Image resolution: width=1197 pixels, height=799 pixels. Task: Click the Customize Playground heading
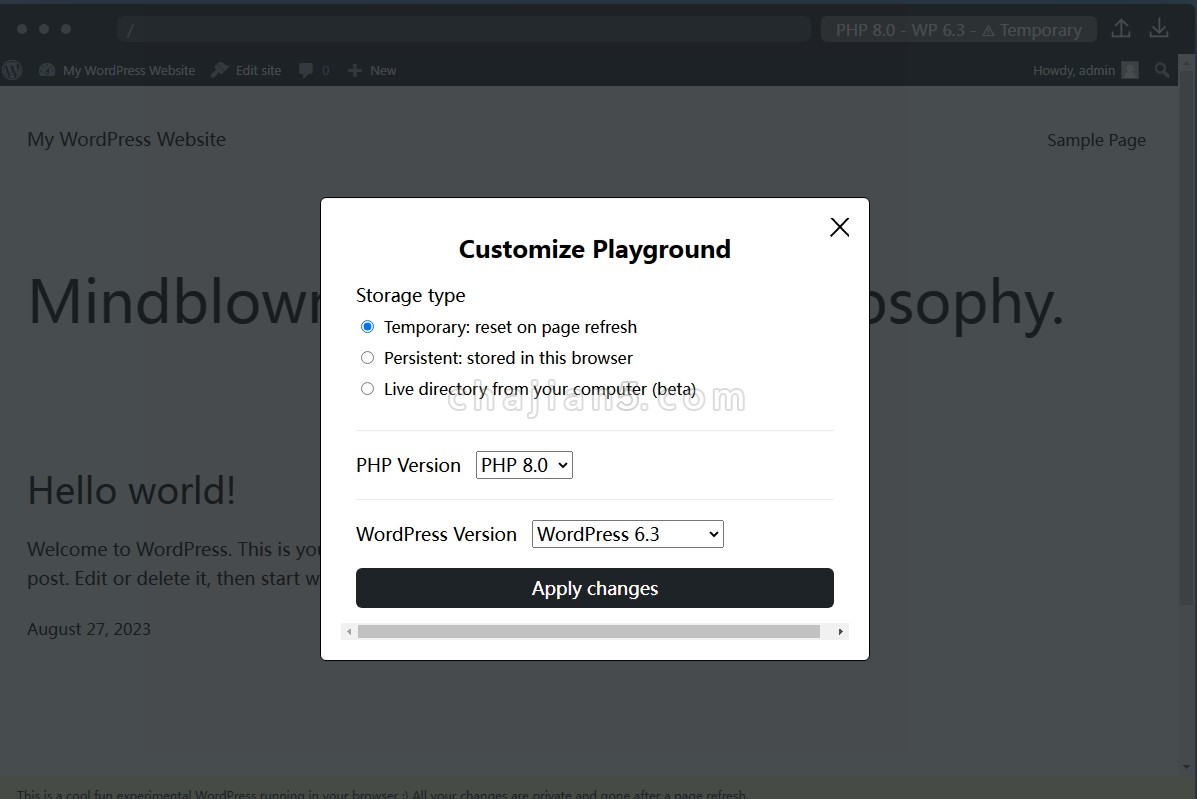pyautogui.click(x=595, y=250)
